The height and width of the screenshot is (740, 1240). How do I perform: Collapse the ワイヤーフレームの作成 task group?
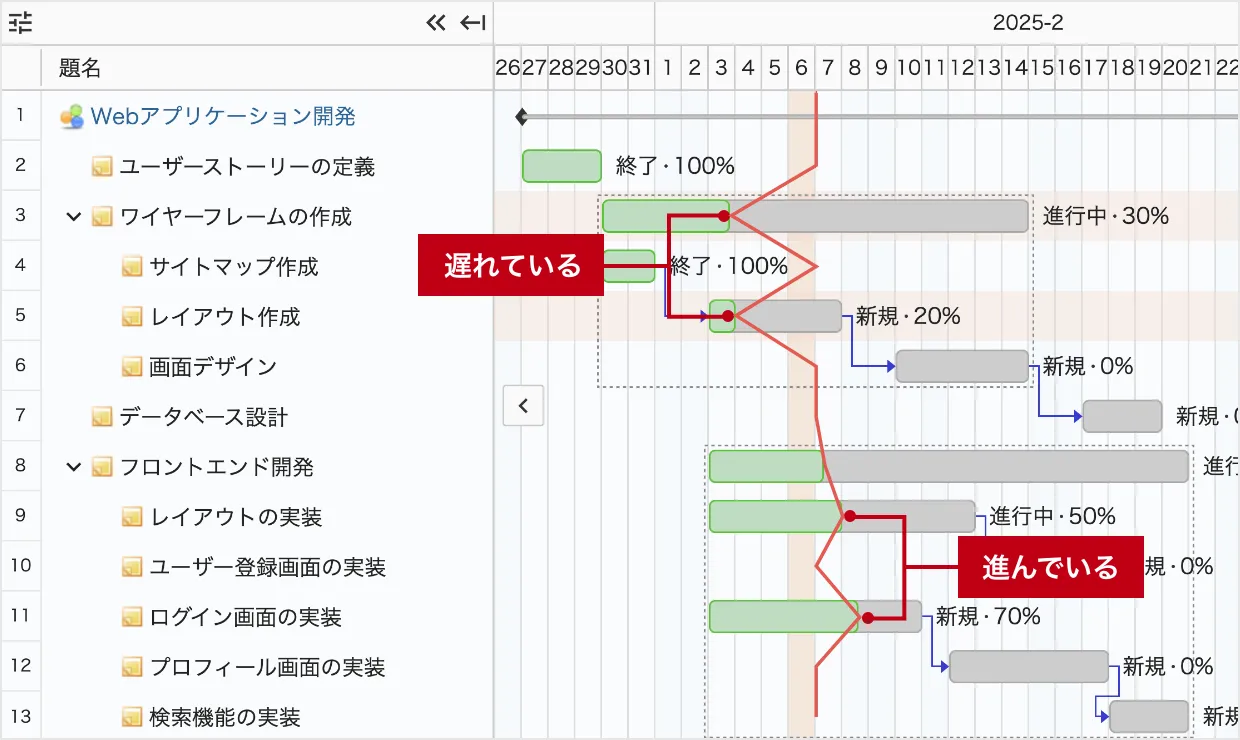pyautogui.click(x=73, y=217)
